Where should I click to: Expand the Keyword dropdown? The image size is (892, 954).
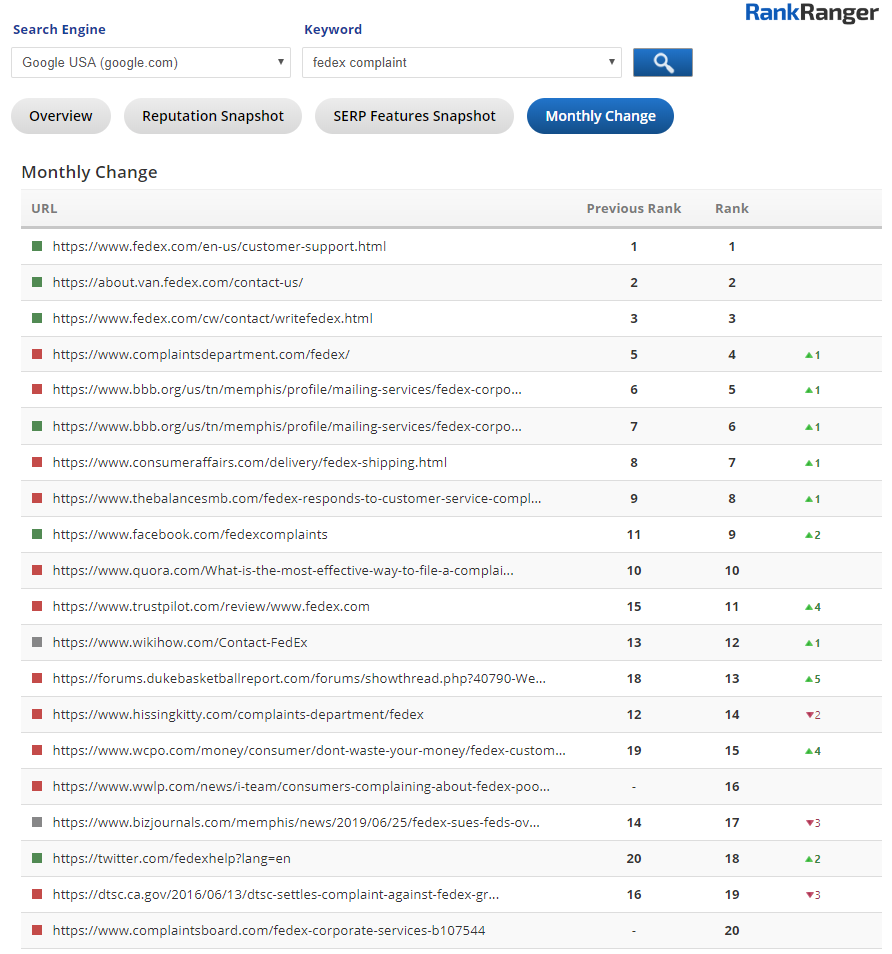(x=461, y=62)
